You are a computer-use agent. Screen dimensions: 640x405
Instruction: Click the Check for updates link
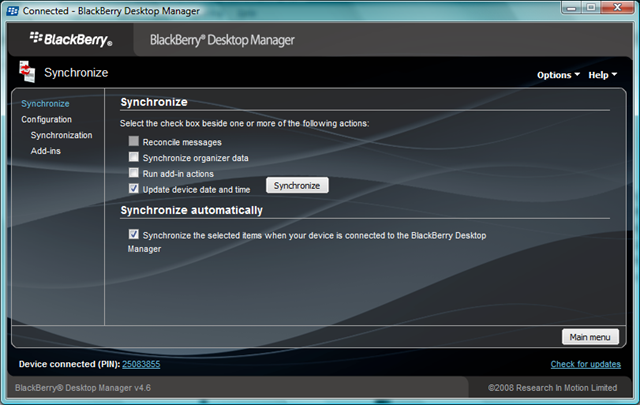(585, 364)
